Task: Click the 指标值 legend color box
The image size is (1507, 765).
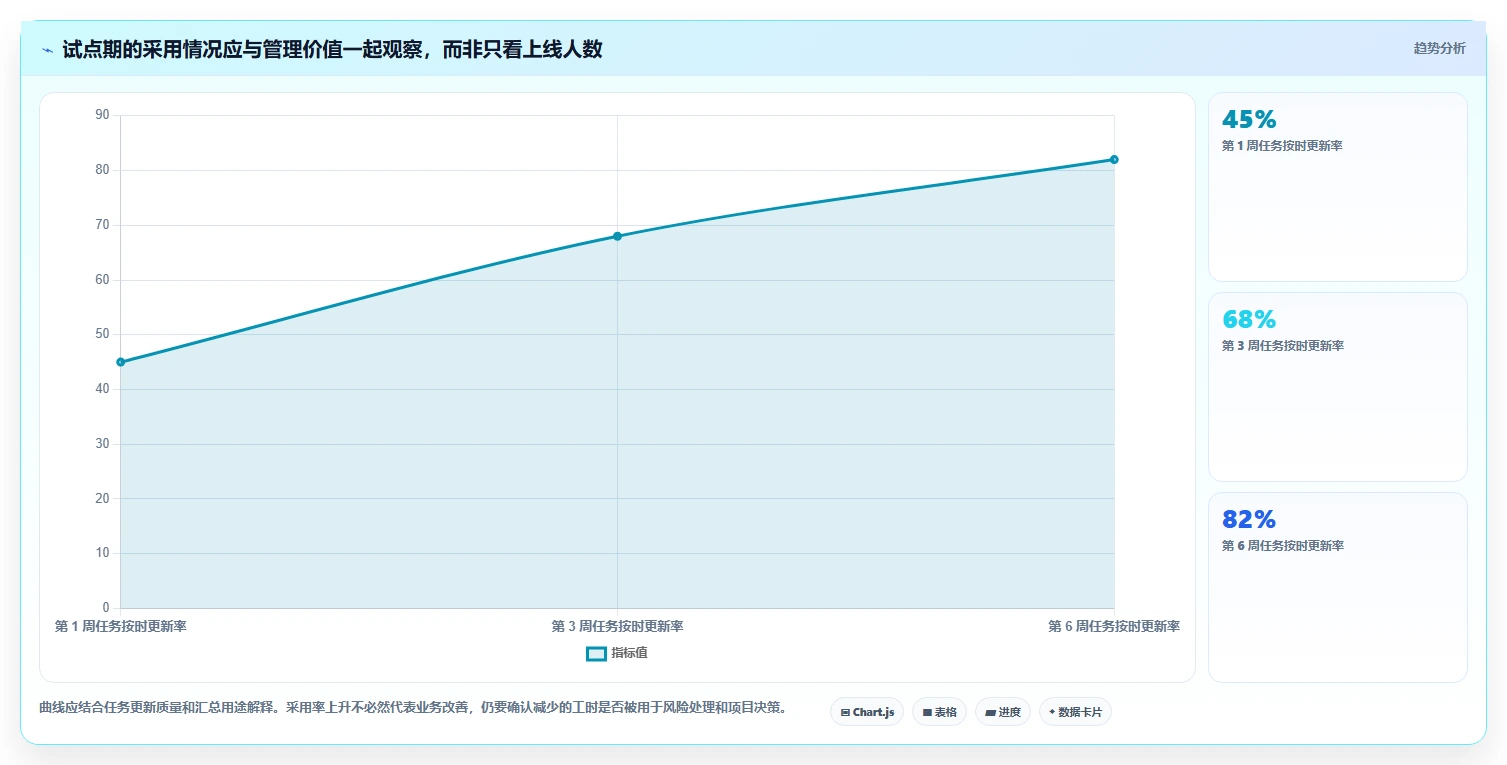Action: click(x=596, y=653)
